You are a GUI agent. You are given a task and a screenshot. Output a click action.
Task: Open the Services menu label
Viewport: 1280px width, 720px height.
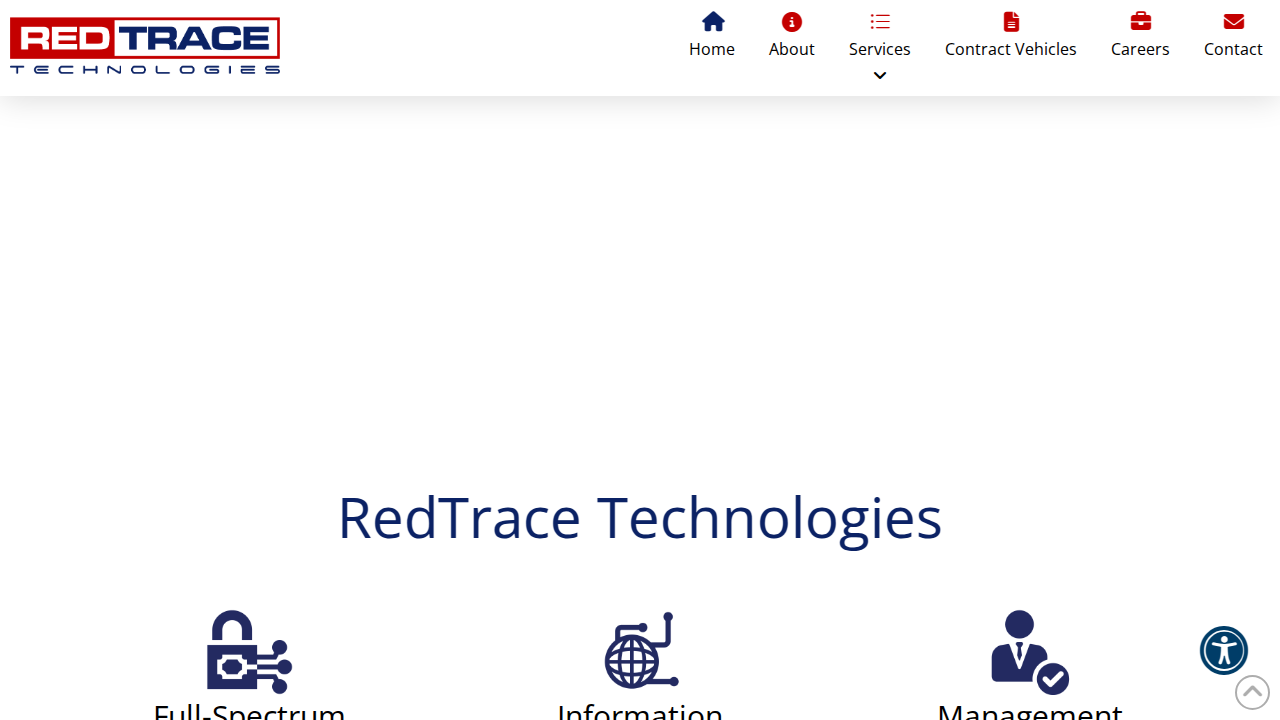coord(880,49)
